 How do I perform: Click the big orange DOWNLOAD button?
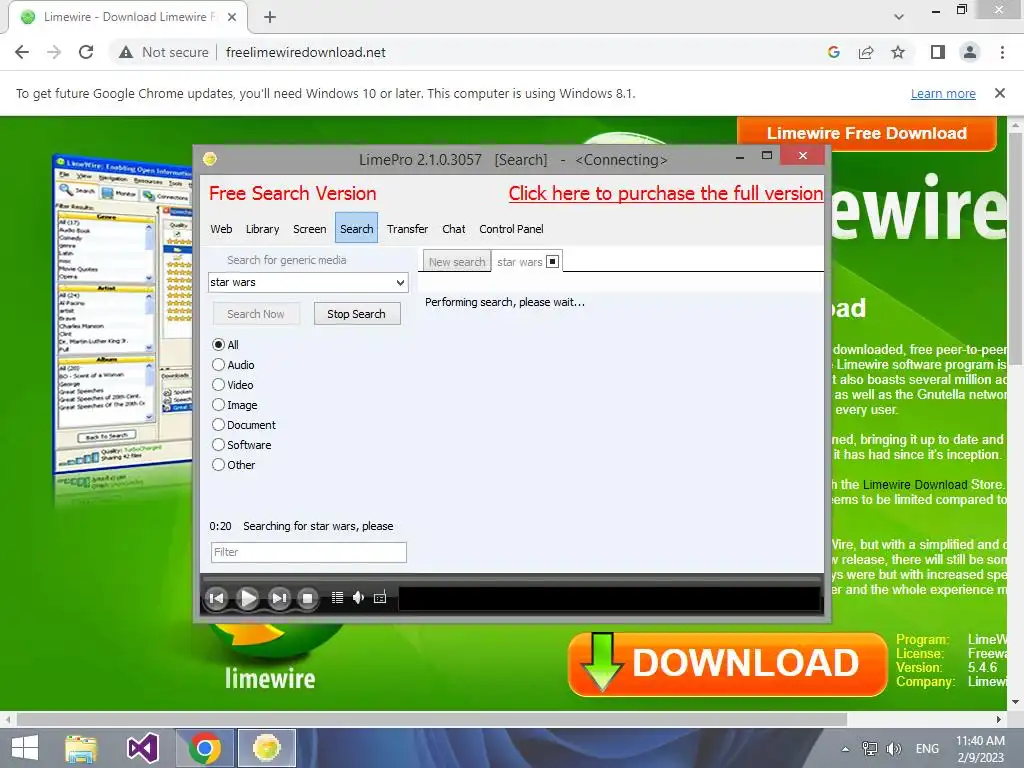point(727,664)
